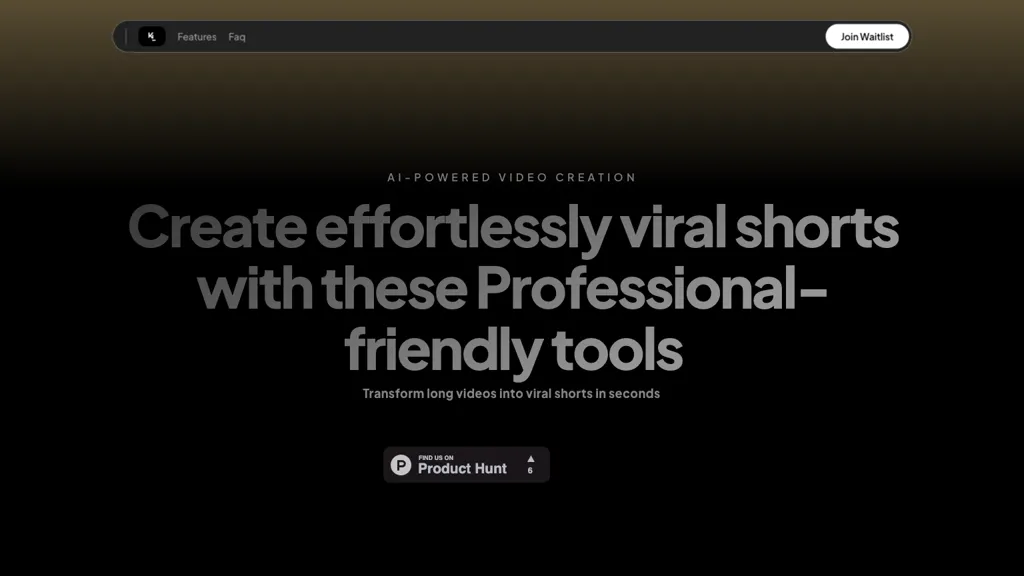The height and width of the screenshot is (576, 1024).
Task: Click the vertical divider left of the navbar logo
Action: 126,37
